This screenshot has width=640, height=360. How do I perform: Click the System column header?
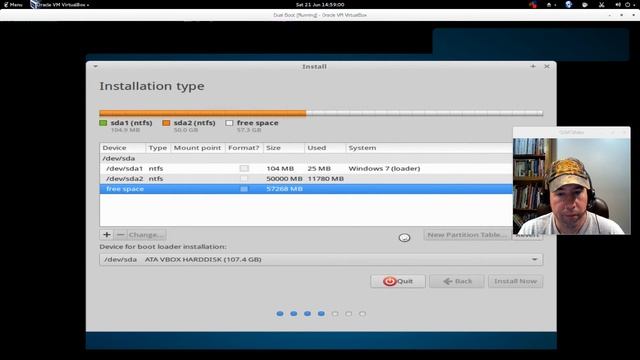(x=429, y=148)
